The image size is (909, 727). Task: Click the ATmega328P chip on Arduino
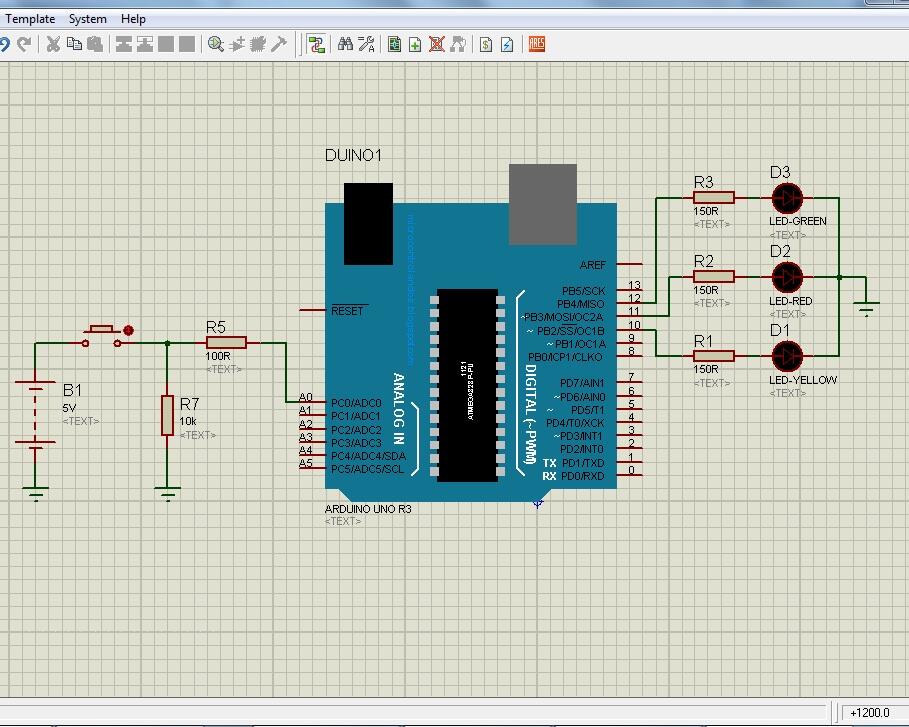click(x=467, y=385)
